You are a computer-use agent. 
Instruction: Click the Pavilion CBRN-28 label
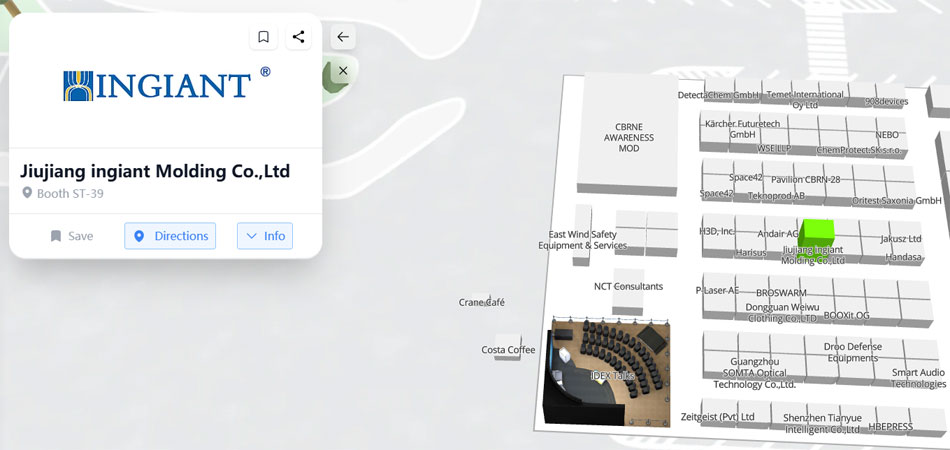coord(805,180)
